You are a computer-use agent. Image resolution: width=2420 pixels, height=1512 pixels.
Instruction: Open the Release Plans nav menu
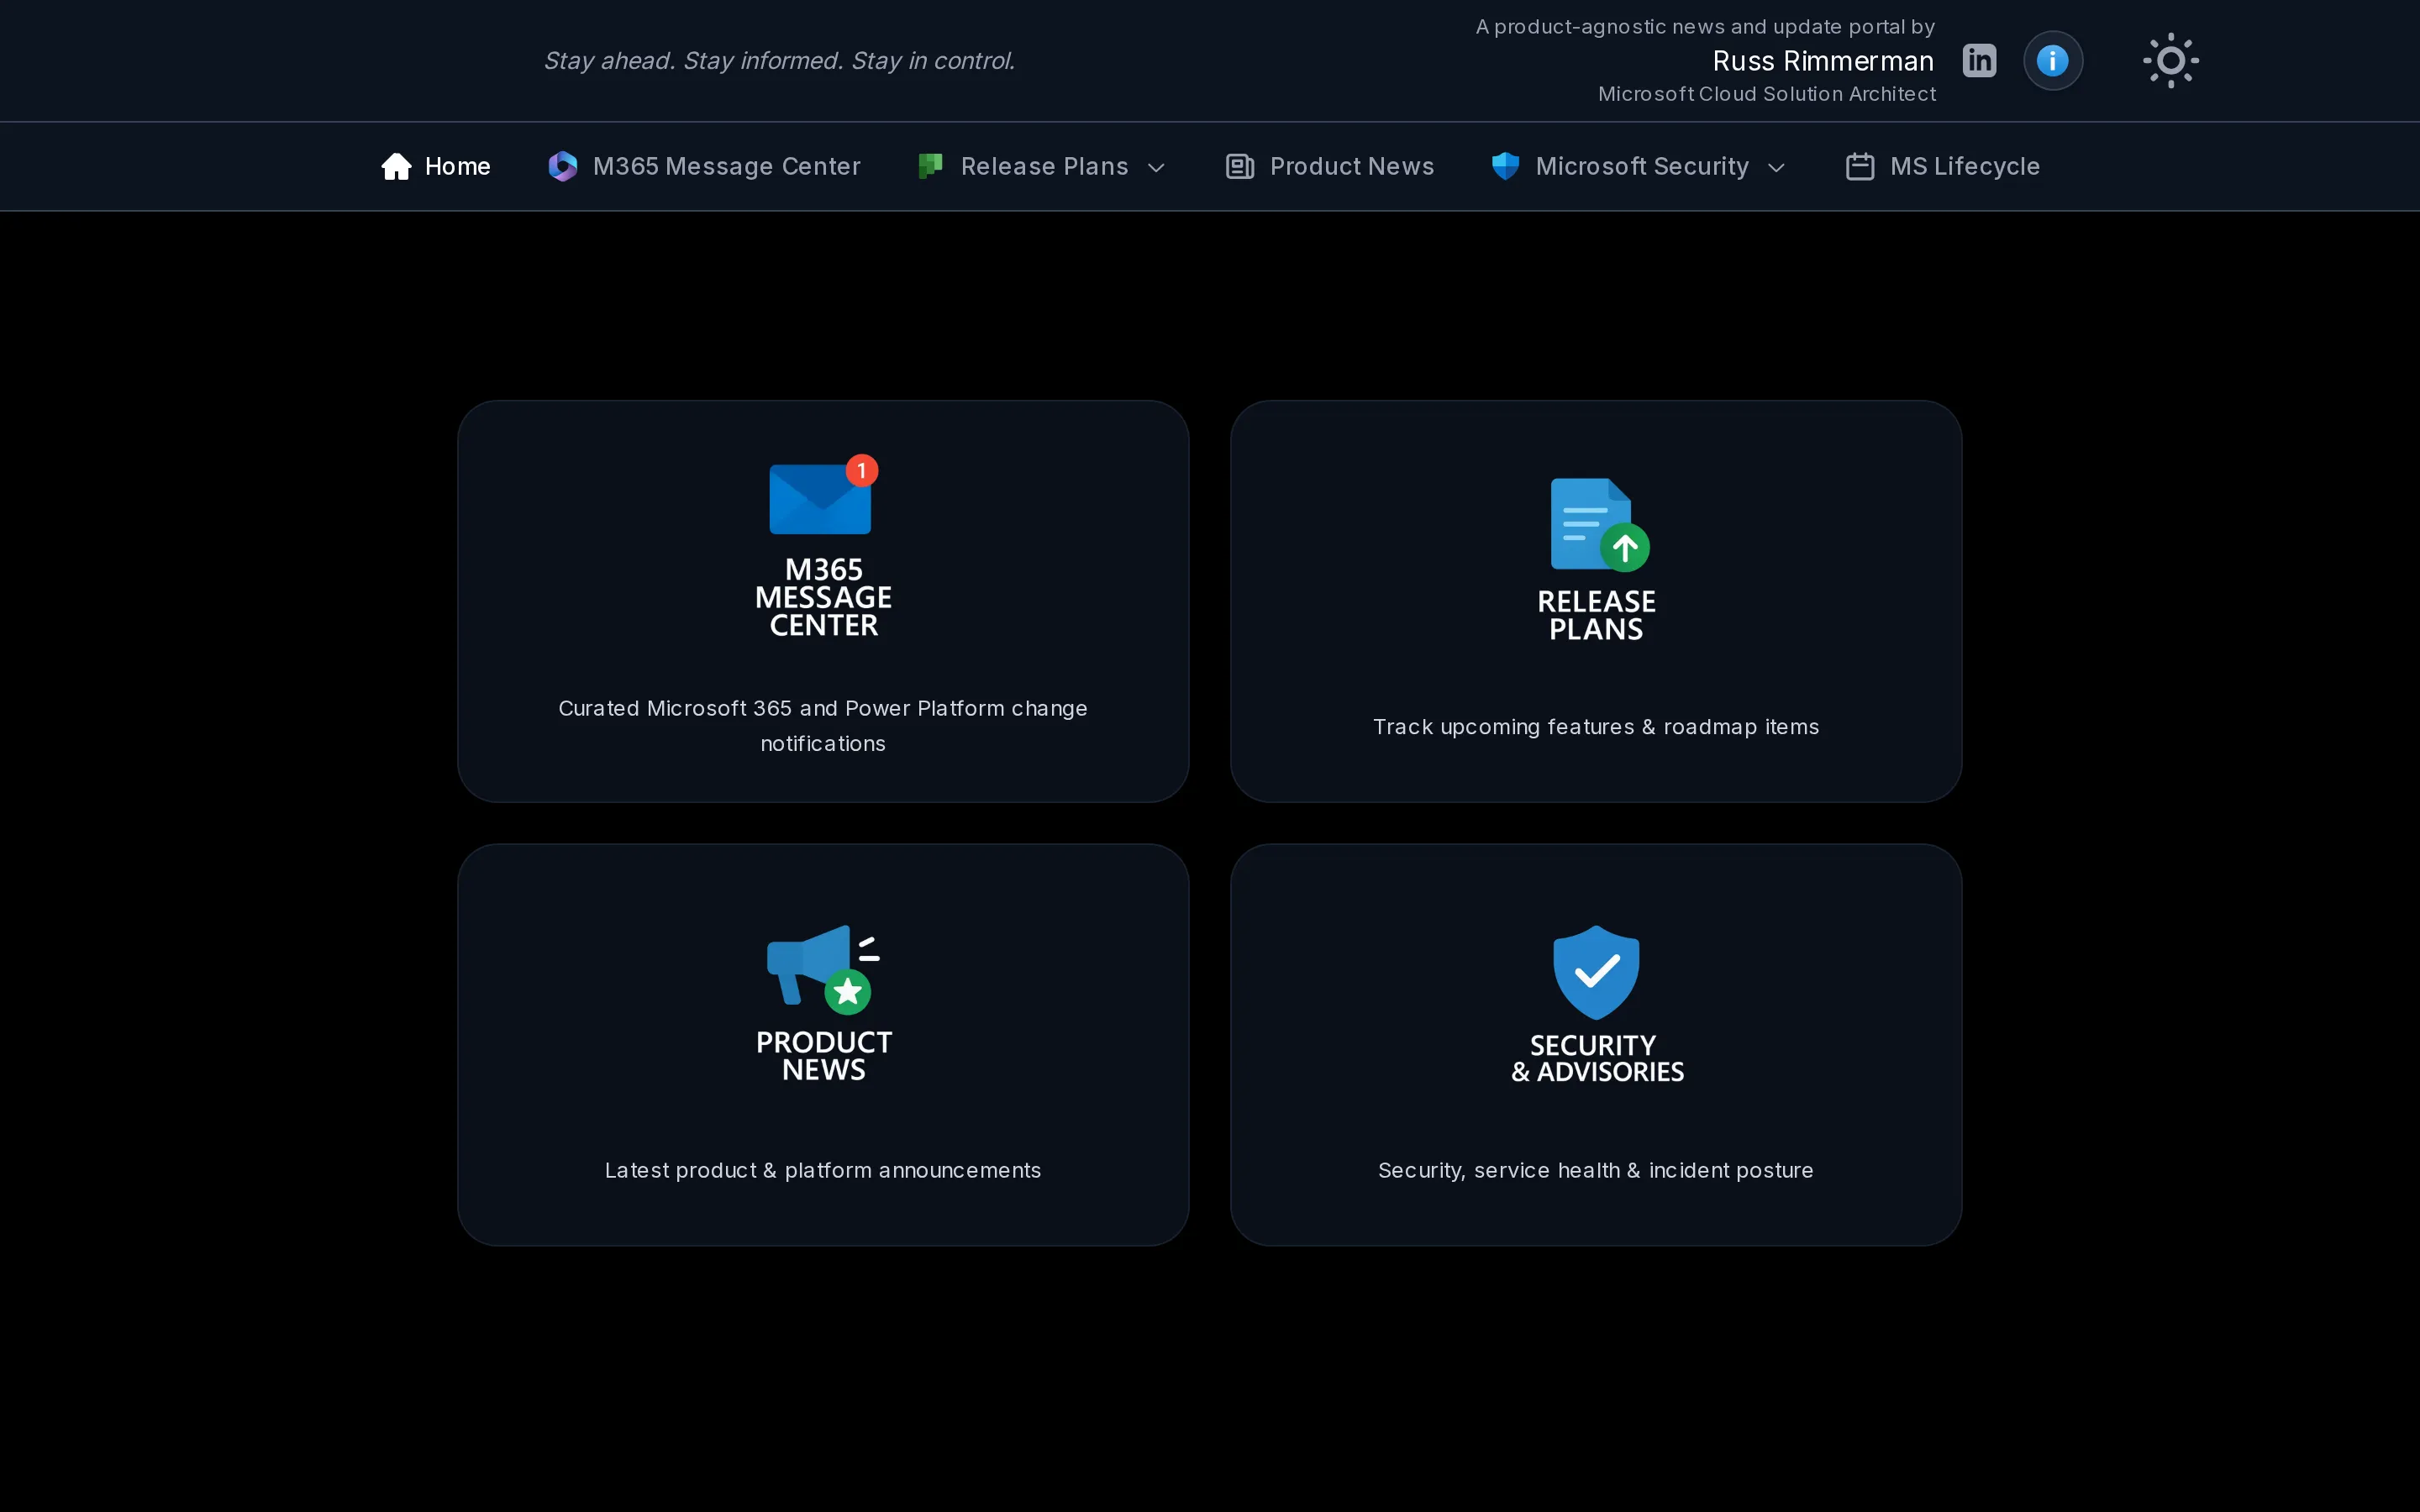[x=1042, y=166]
